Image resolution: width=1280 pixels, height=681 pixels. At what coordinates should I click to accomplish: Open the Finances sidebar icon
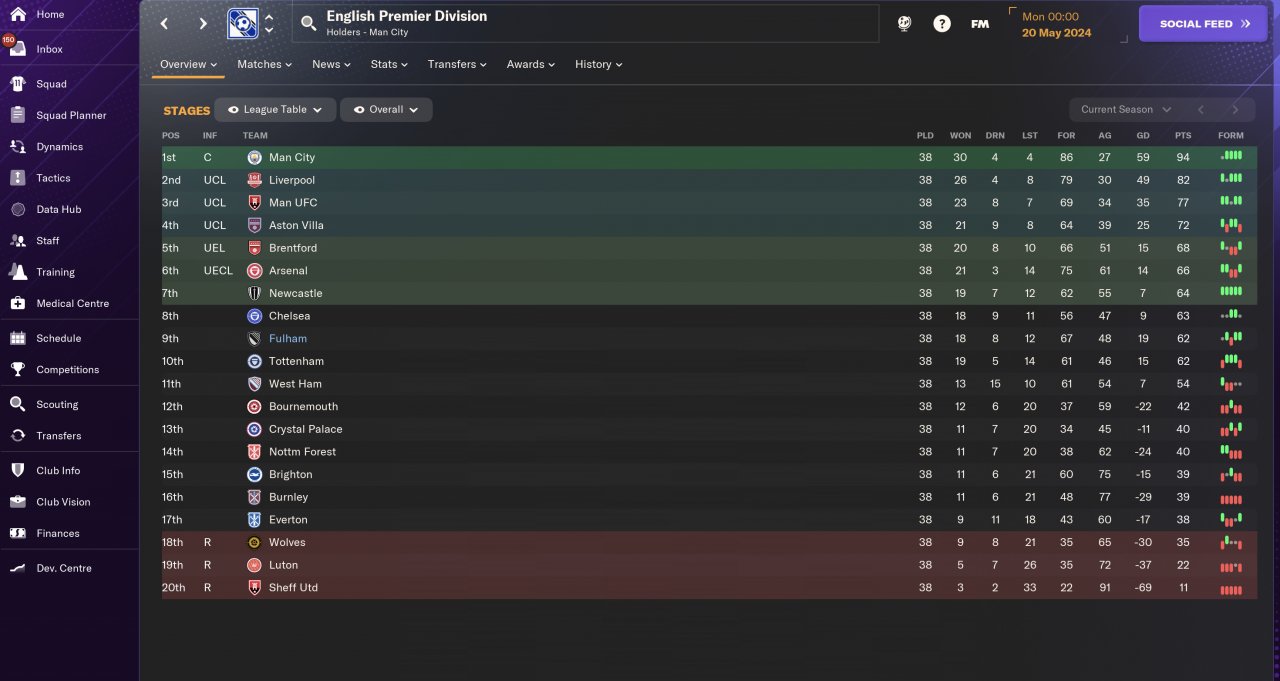[17, 533]
